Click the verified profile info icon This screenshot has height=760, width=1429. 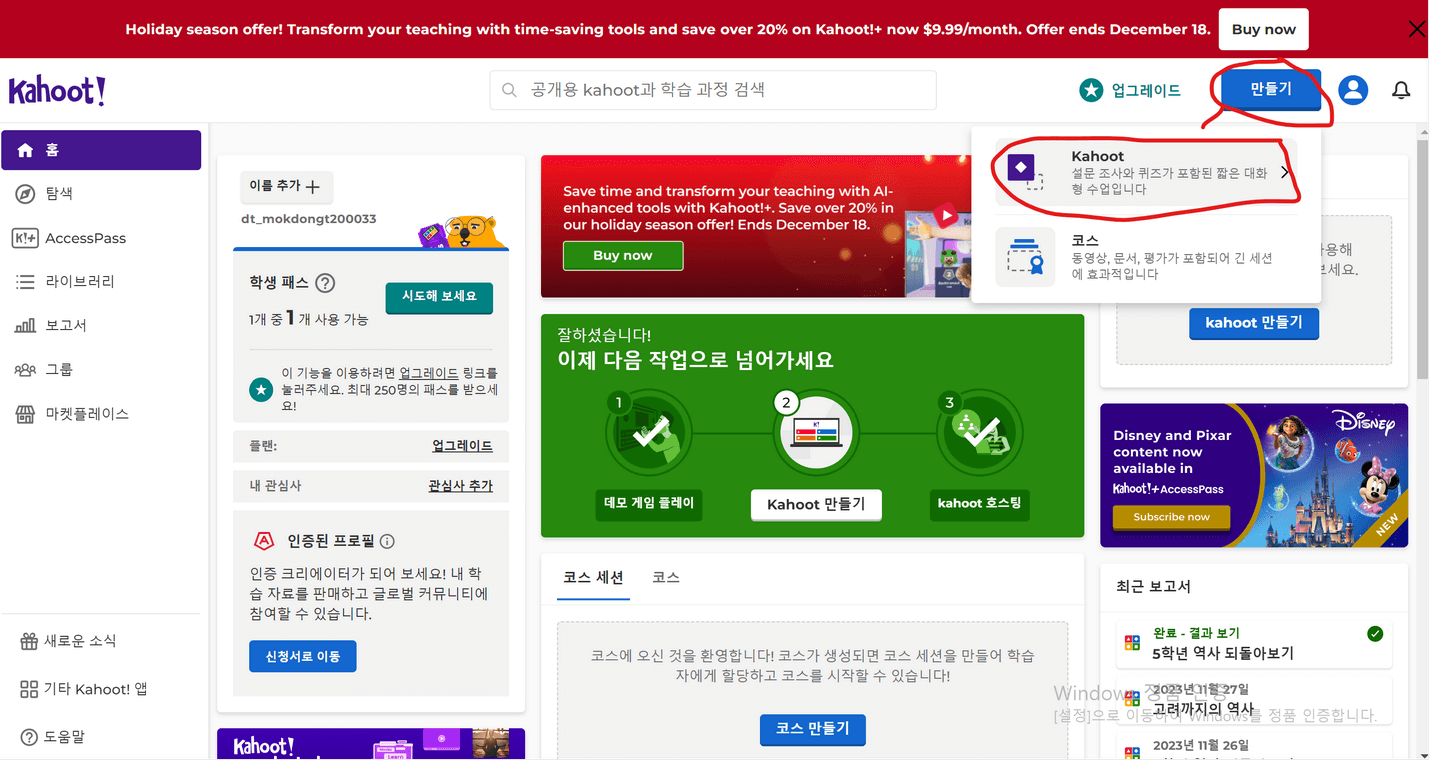click(x=387, y=541)
